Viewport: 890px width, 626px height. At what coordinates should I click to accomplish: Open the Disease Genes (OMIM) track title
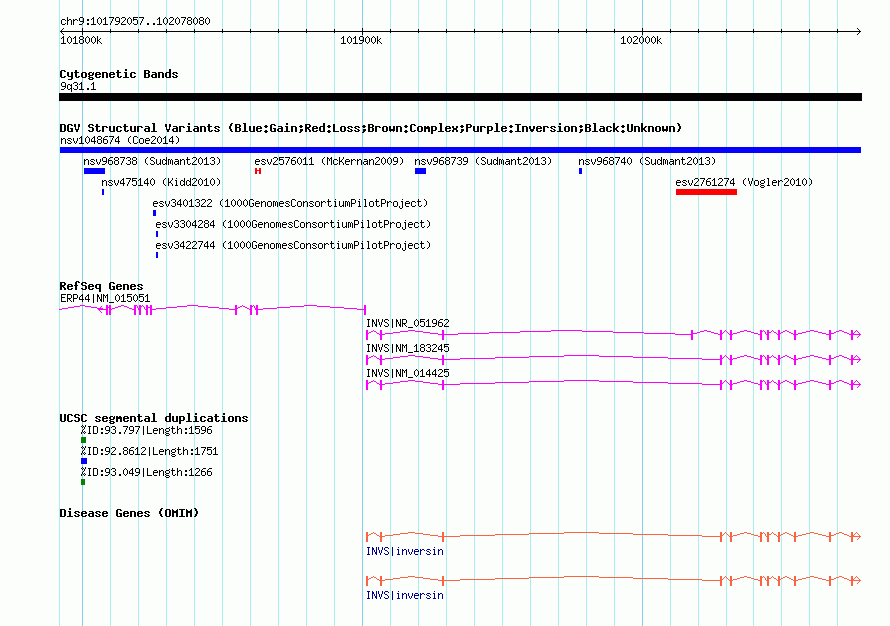coord(129,513)
